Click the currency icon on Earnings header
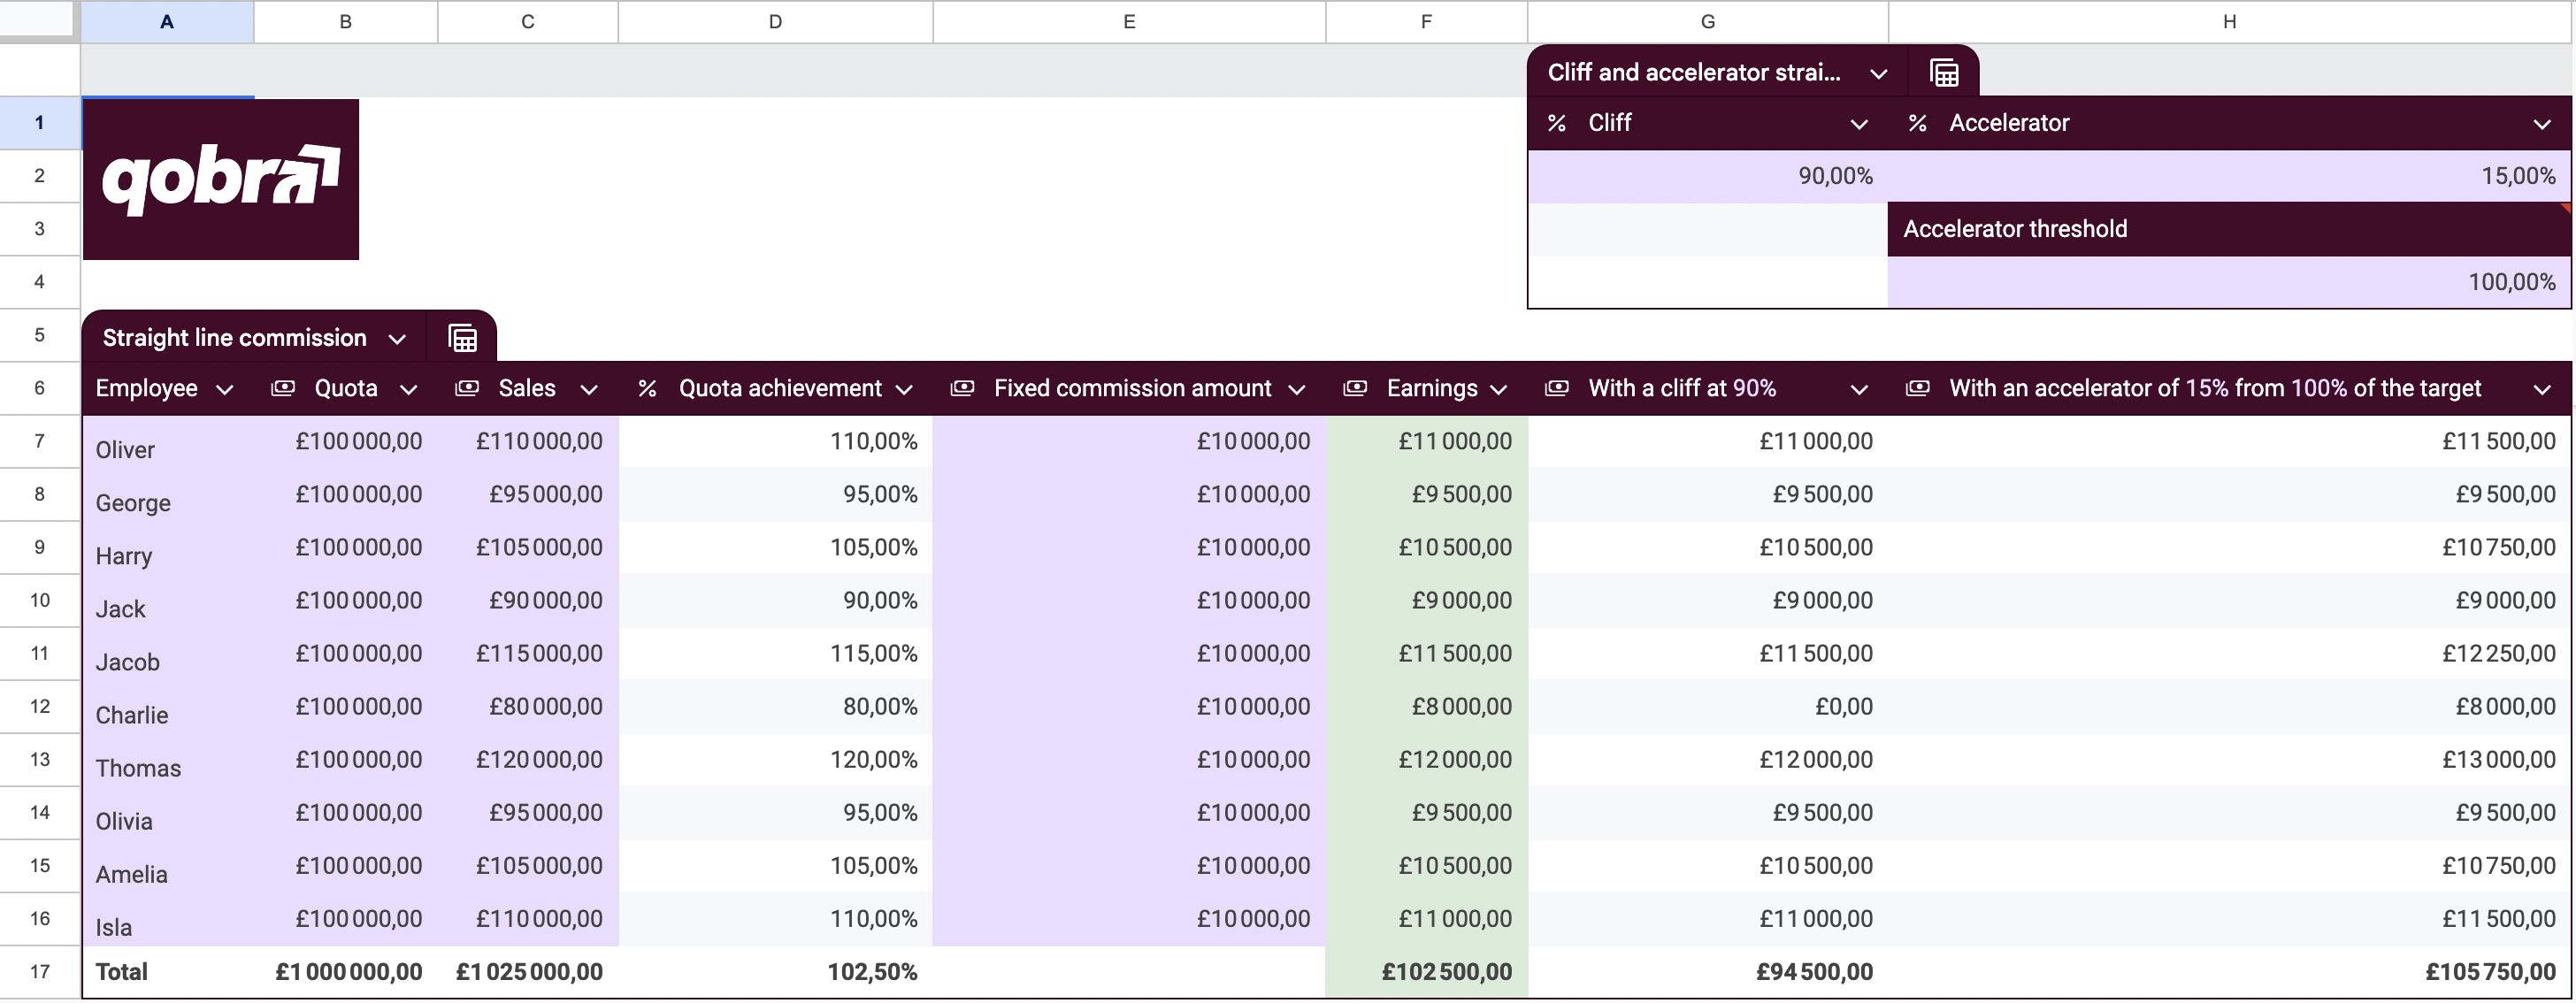 pyautogui.click(x=1355, y=388)
